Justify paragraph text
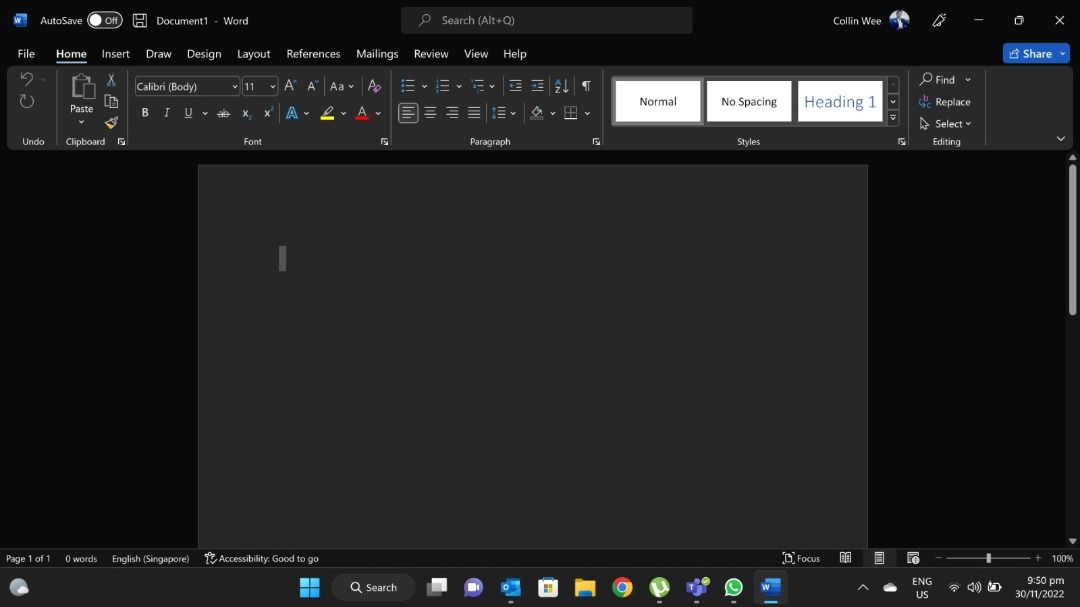This screenshot has height=607, width=1080. click(474, 113)
